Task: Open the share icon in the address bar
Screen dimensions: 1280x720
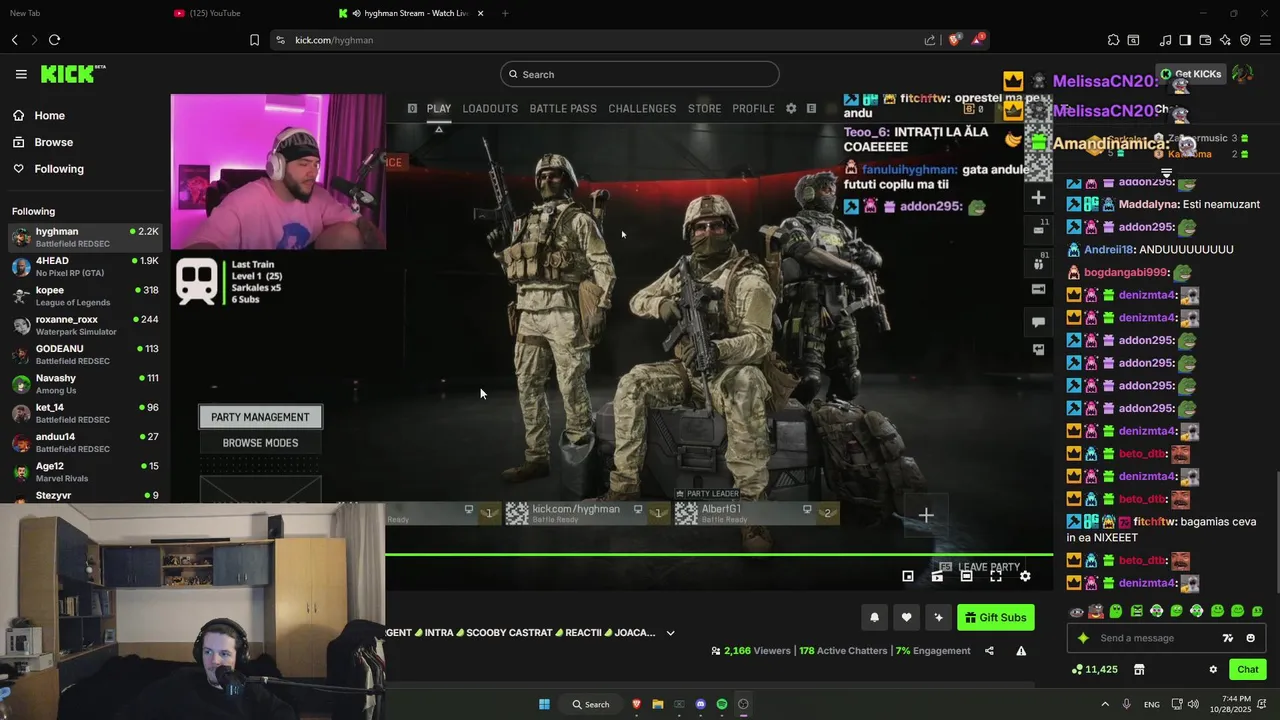Action: coord(930,40)
